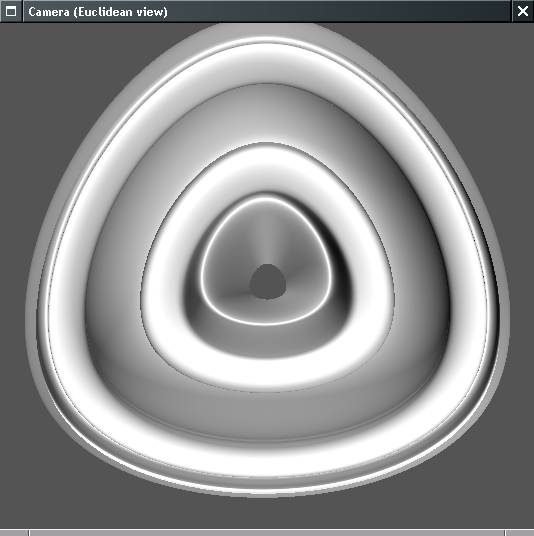The image size is (534, 536).
Task: Open the window menu icon in title bar
Action: tap(11, 11)
